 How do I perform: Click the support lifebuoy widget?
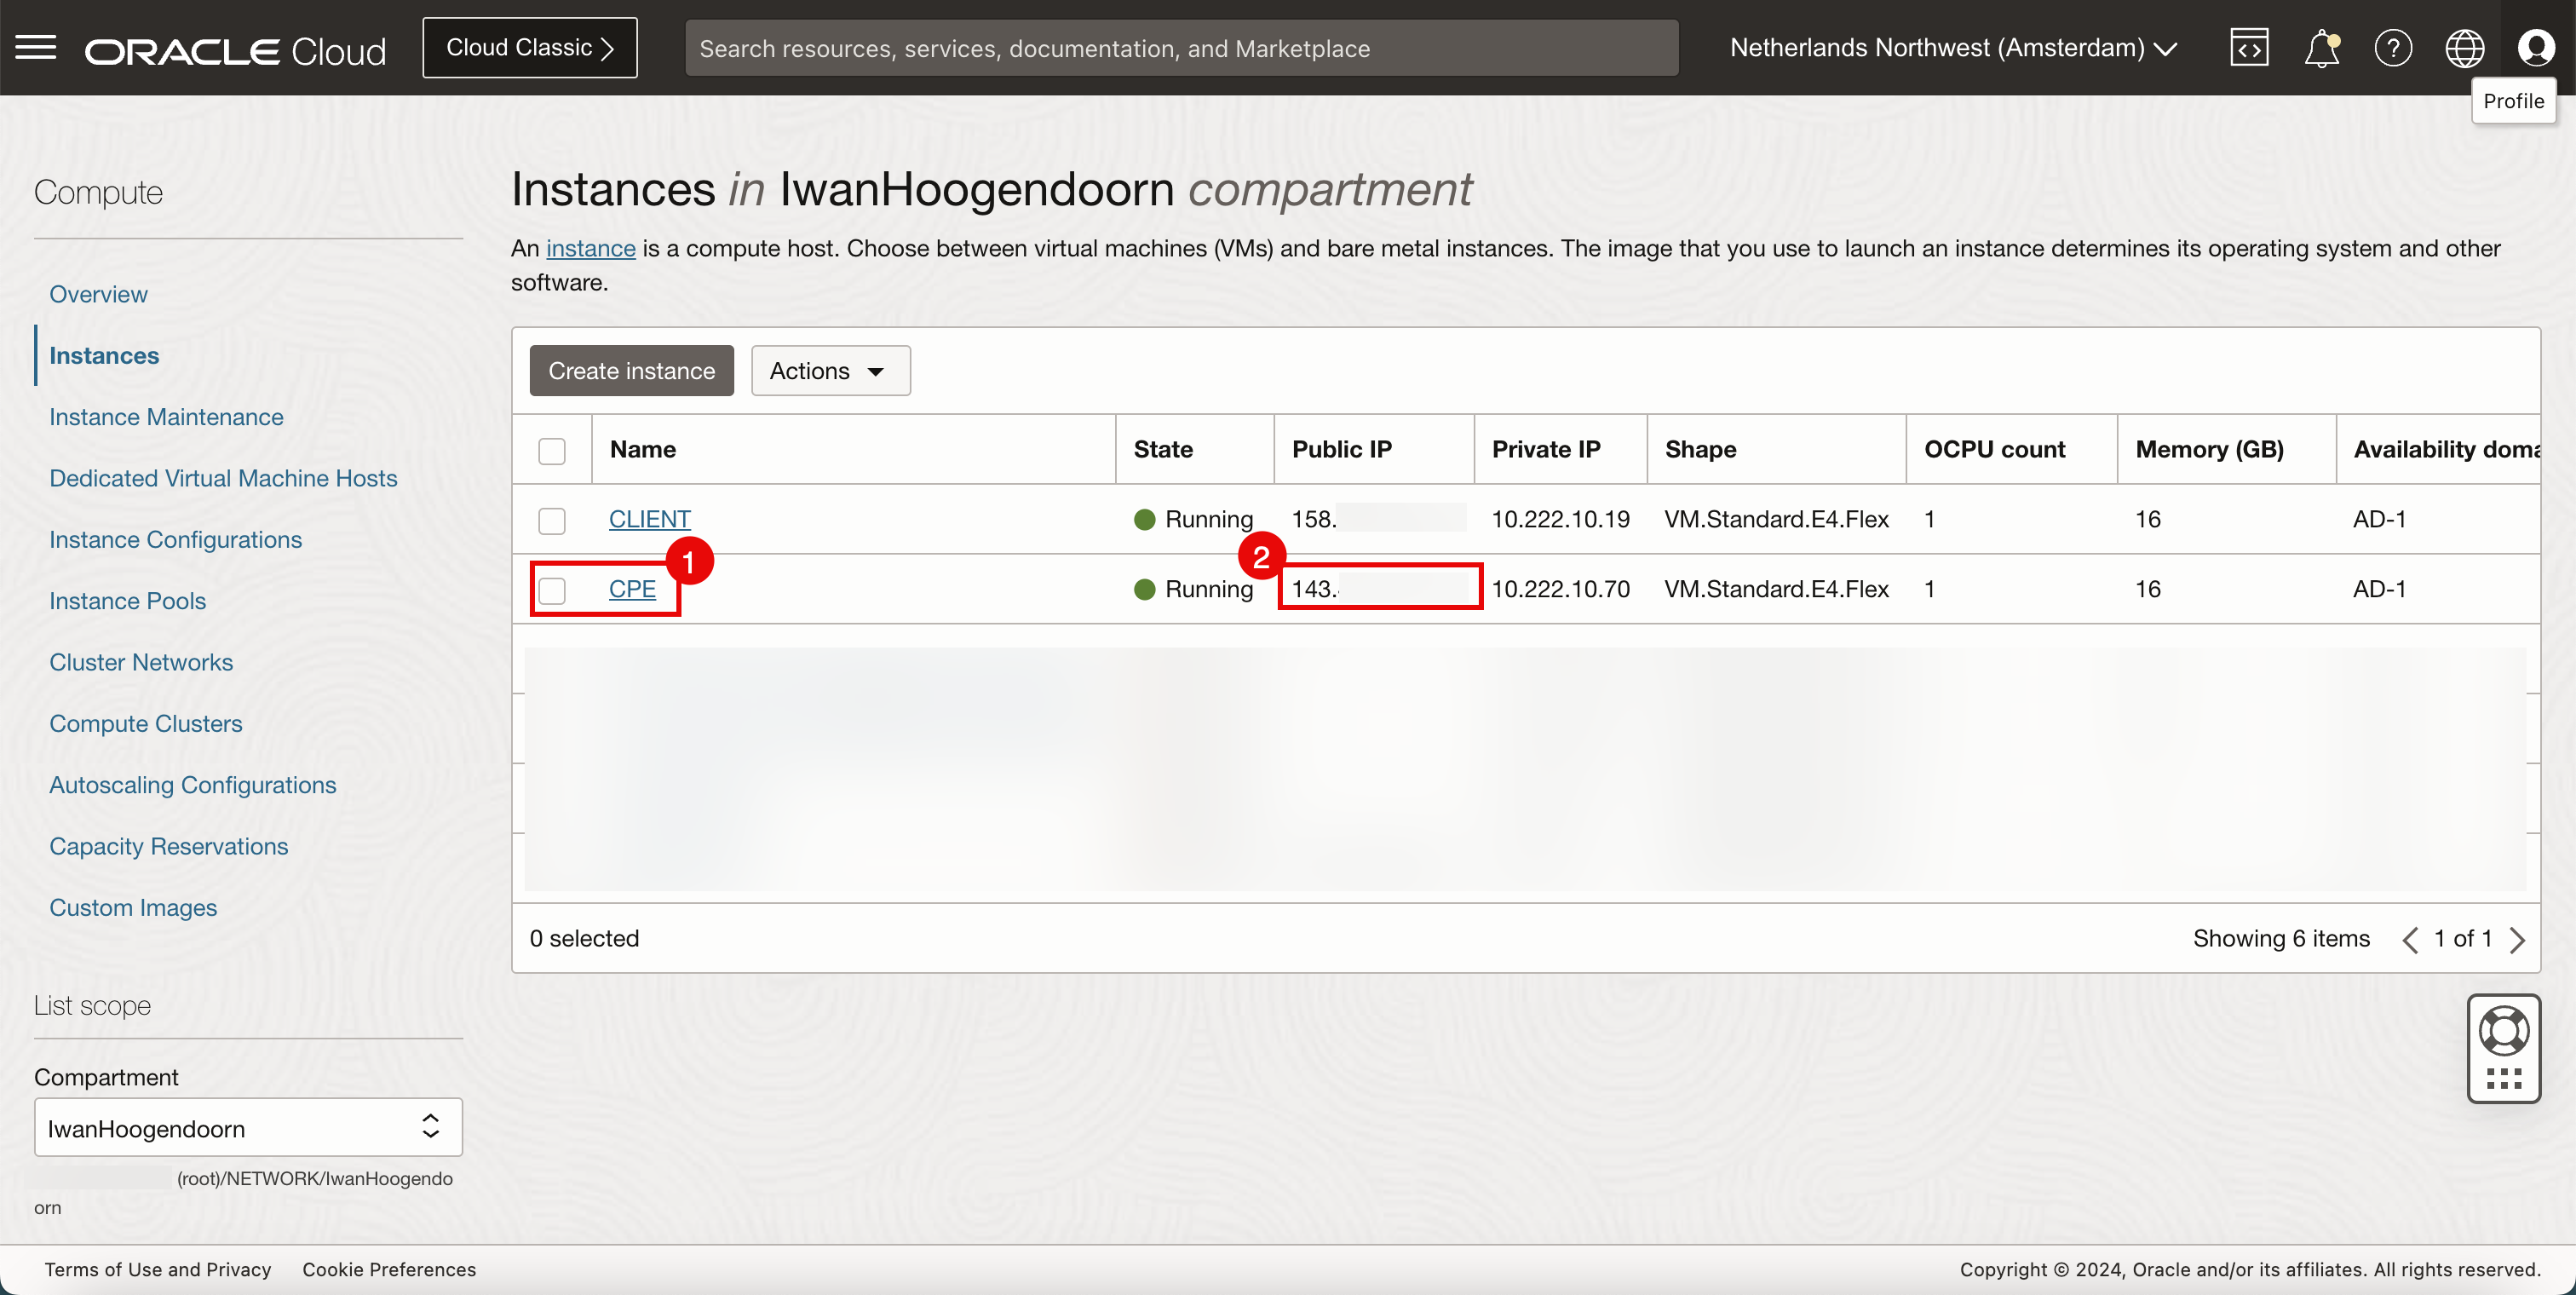click(2503, 1031)
